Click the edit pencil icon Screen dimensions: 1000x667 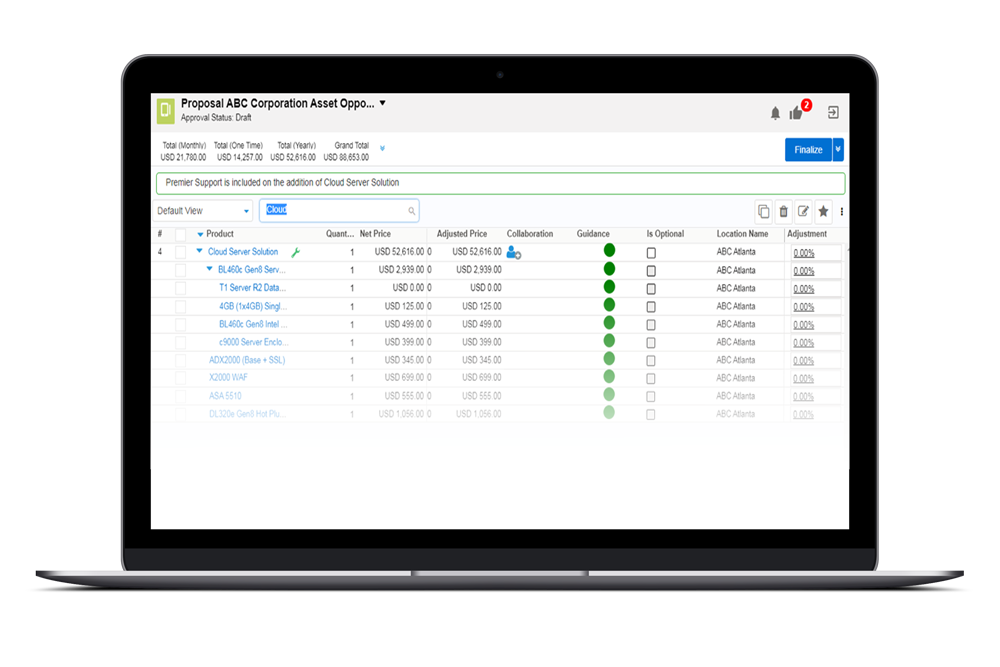tap(804, 211)
